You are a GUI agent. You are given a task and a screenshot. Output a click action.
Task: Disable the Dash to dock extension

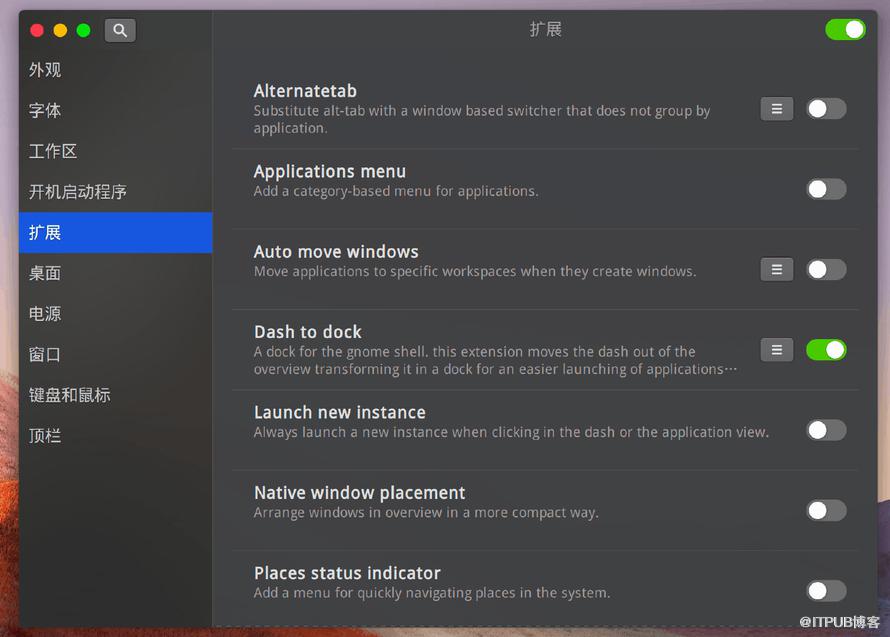pos(826,350)
